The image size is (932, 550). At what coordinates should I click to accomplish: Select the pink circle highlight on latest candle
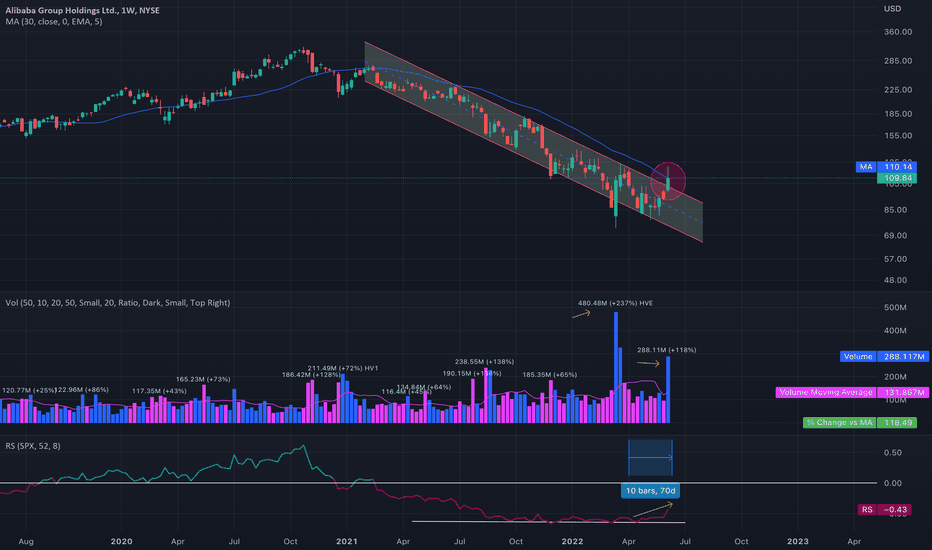click(x=668, y=180)
